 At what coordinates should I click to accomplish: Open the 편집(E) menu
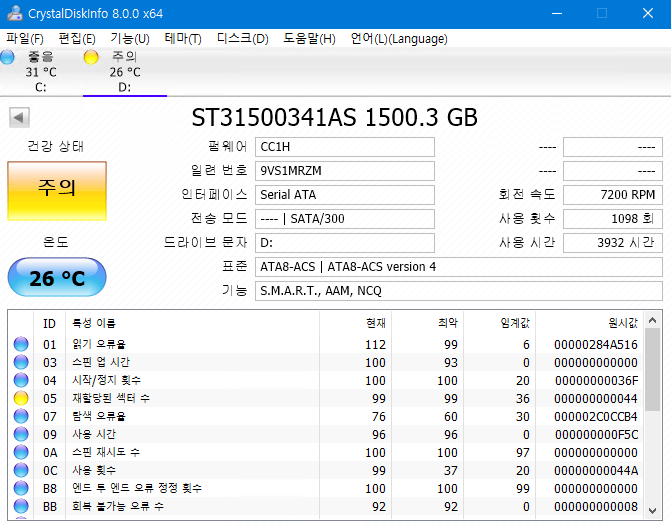click(x=77, y=39)
